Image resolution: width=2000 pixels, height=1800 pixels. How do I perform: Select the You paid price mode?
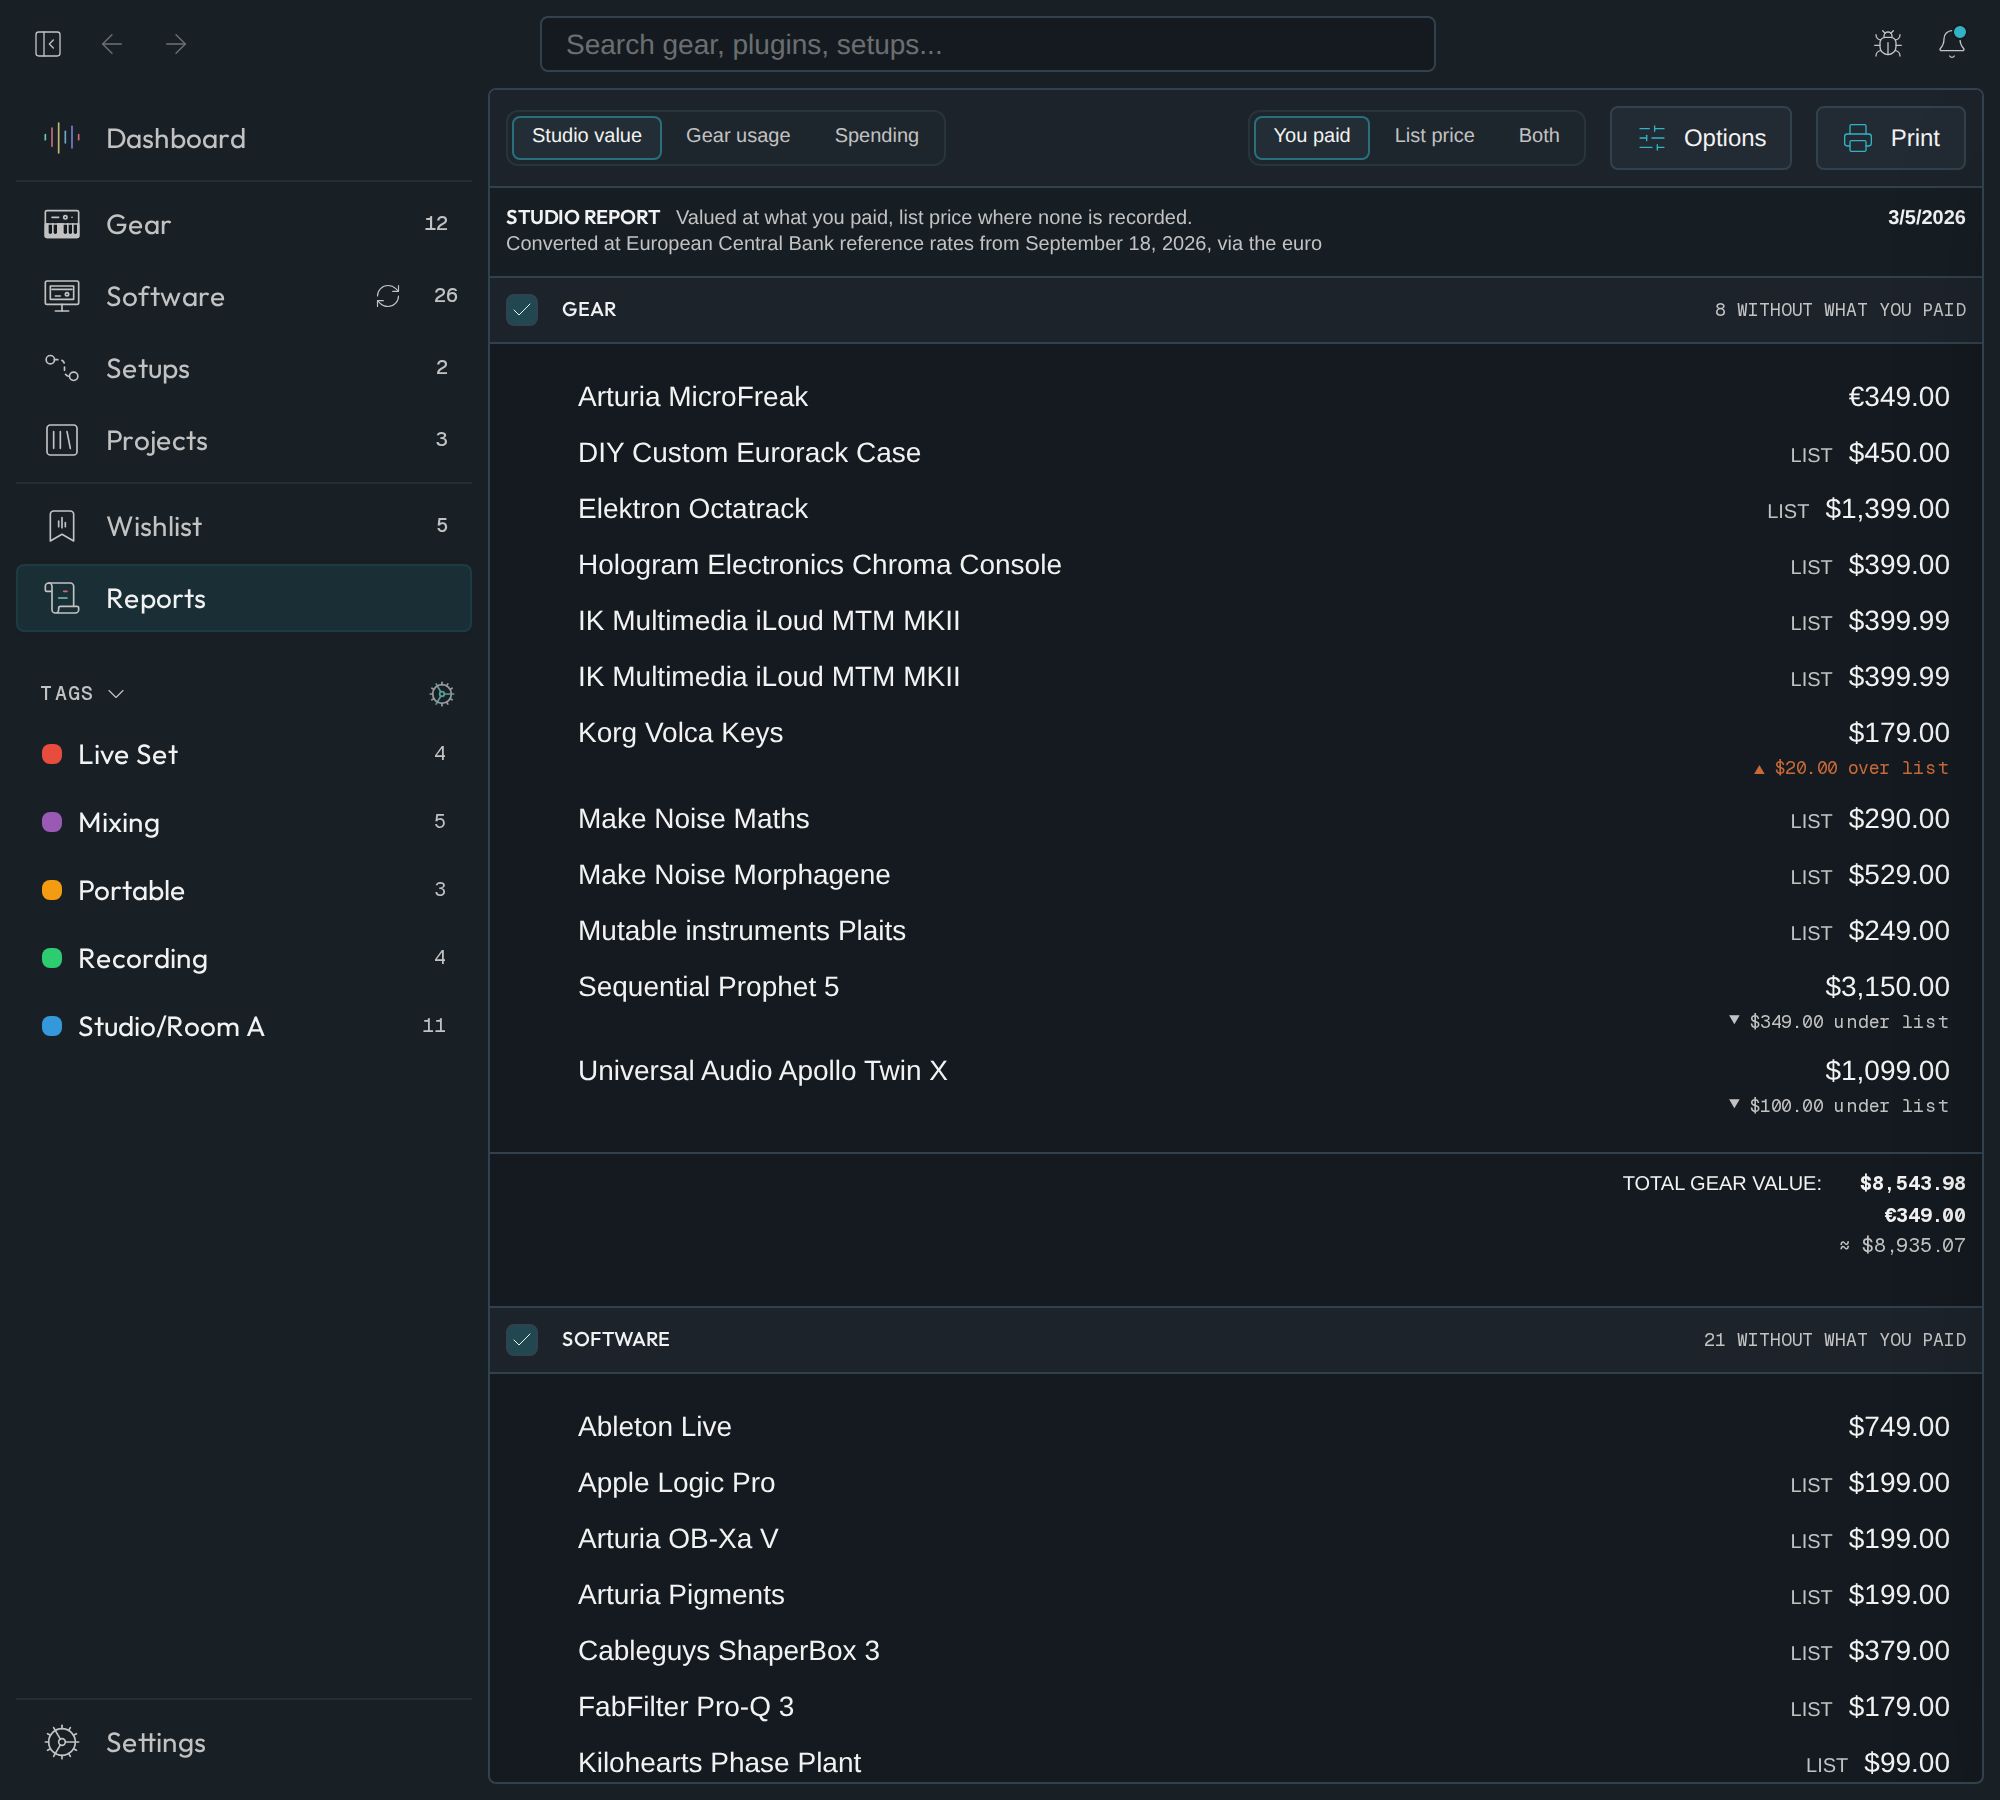click(1312, 136)
